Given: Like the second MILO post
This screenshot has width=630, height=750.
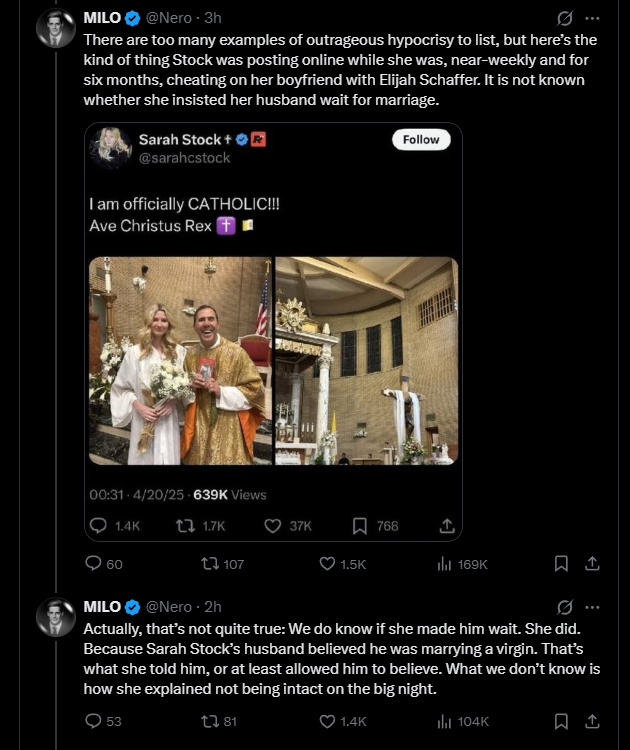Looking at the screenshot, I should [x=327, y=720].
